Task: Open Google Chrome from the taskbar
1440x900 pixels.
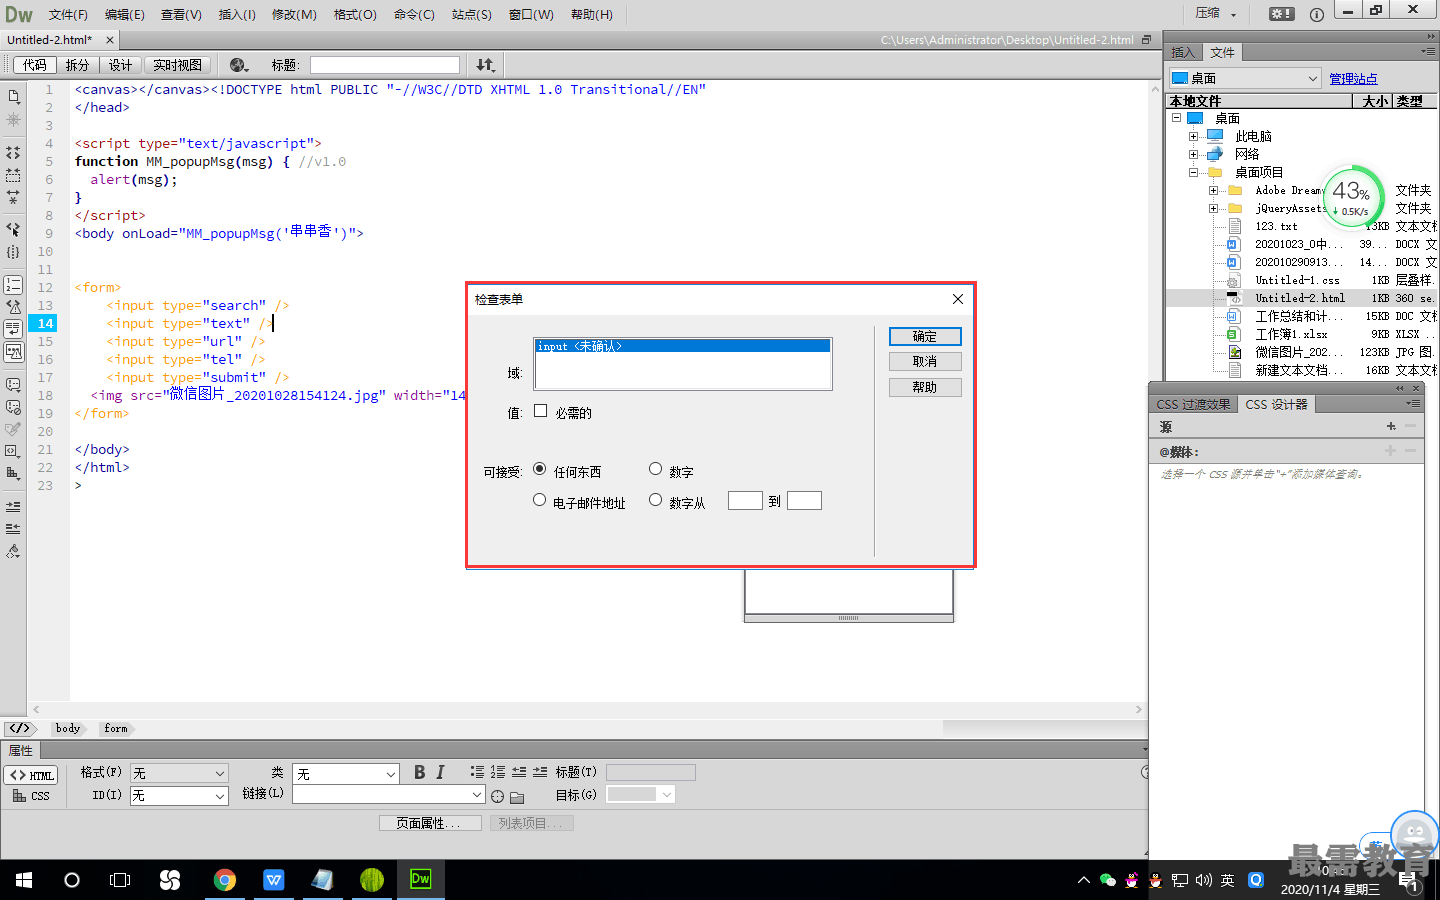Action: point(225,880)
